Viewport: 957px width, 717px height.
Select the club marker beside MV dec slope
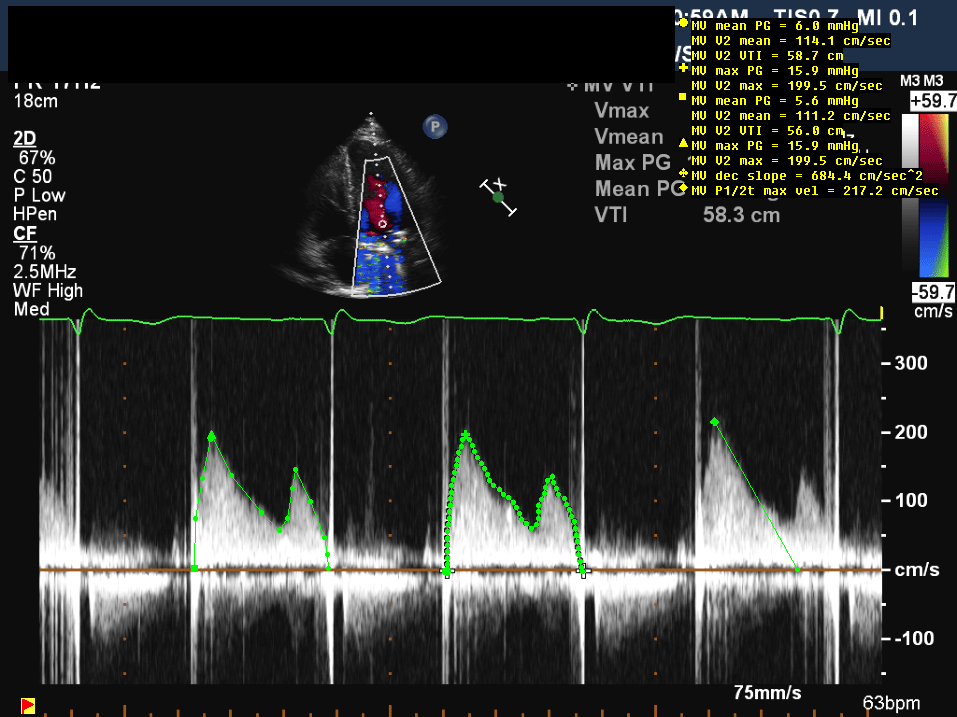[682, 175]
